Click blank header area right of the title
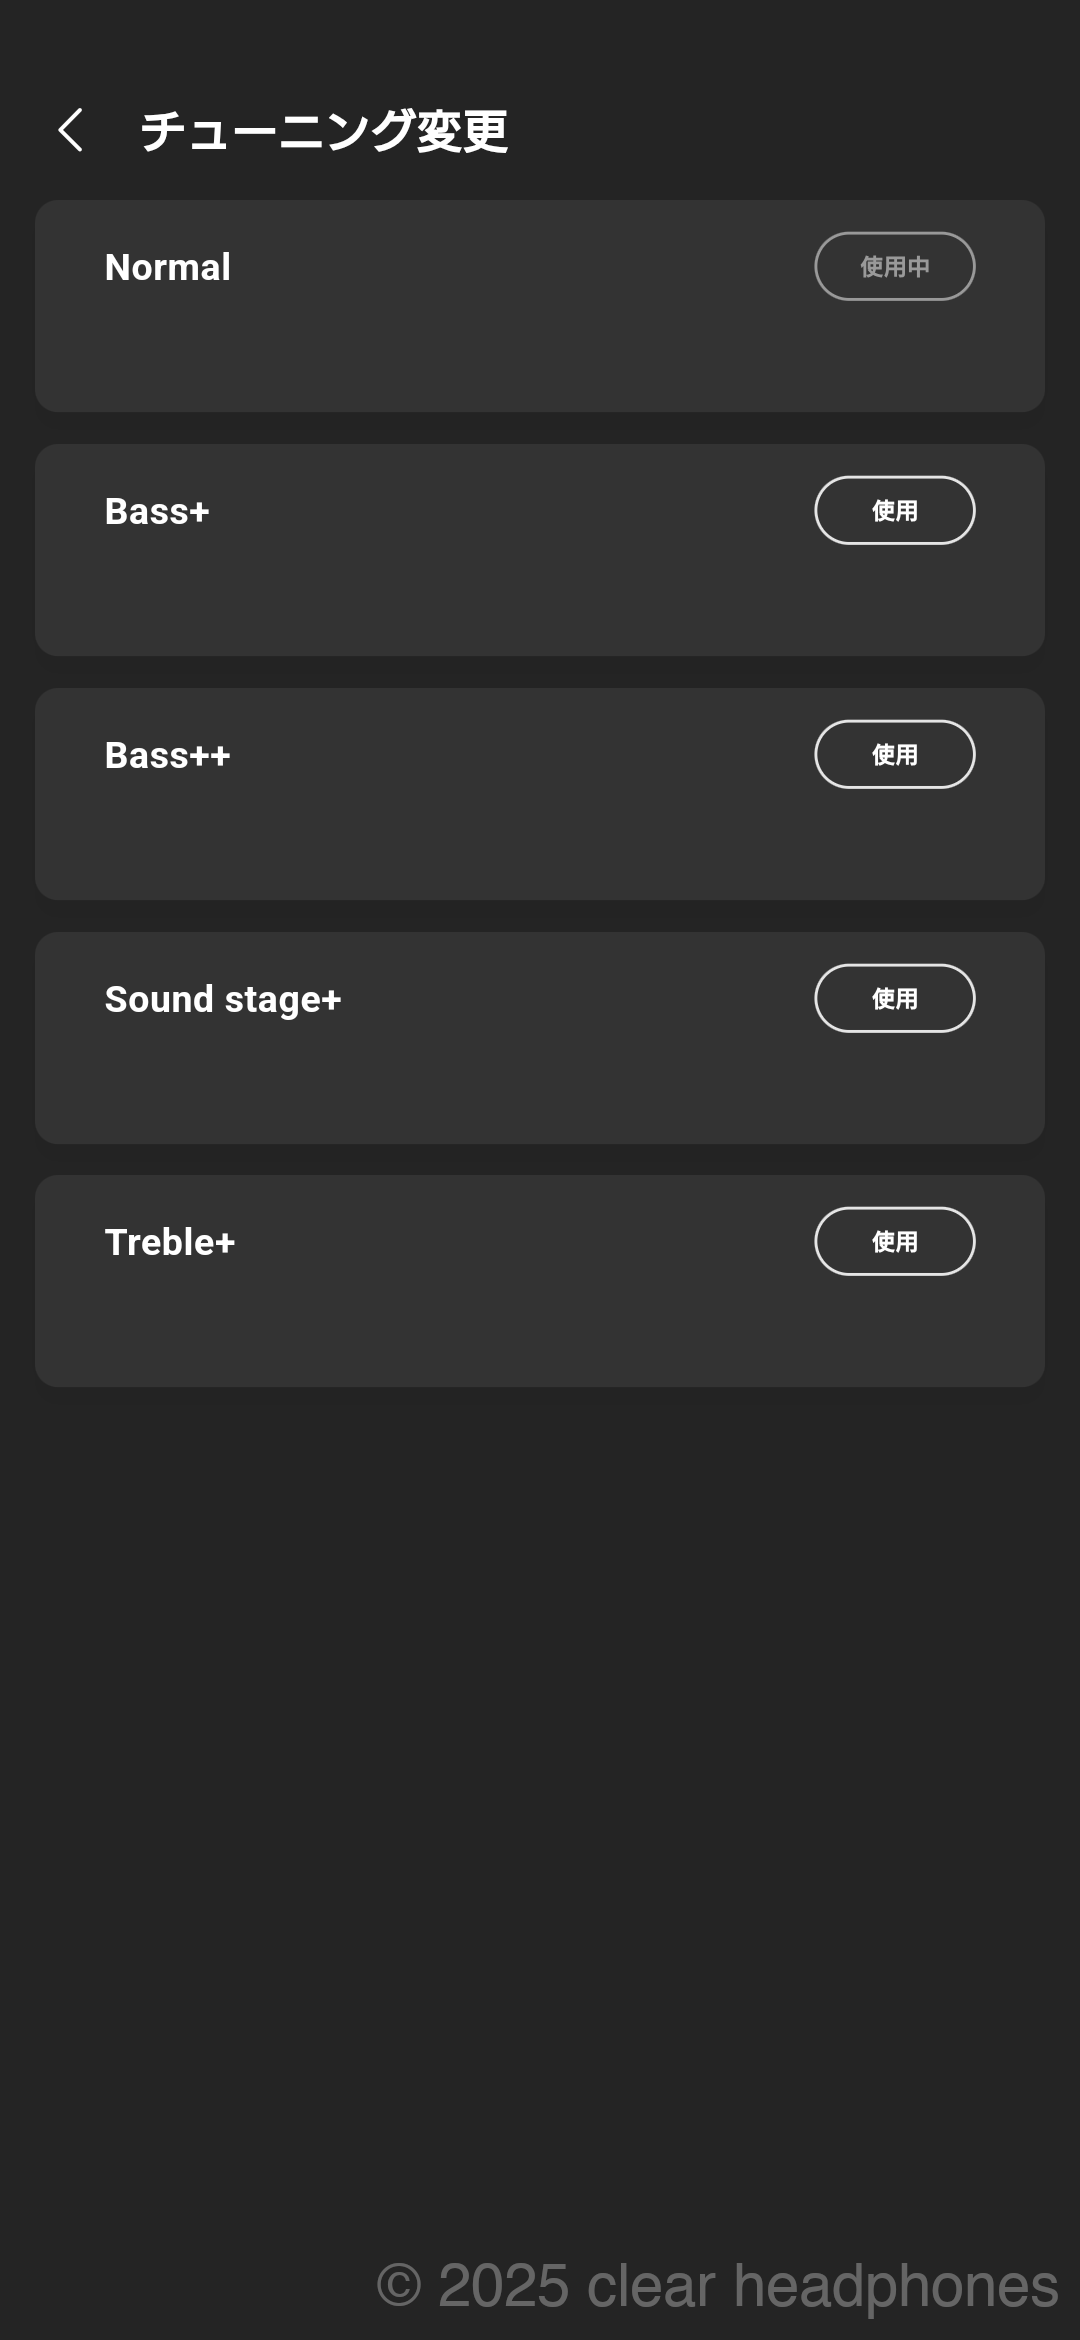The image size is (1080, 2340). click(800, 130)
